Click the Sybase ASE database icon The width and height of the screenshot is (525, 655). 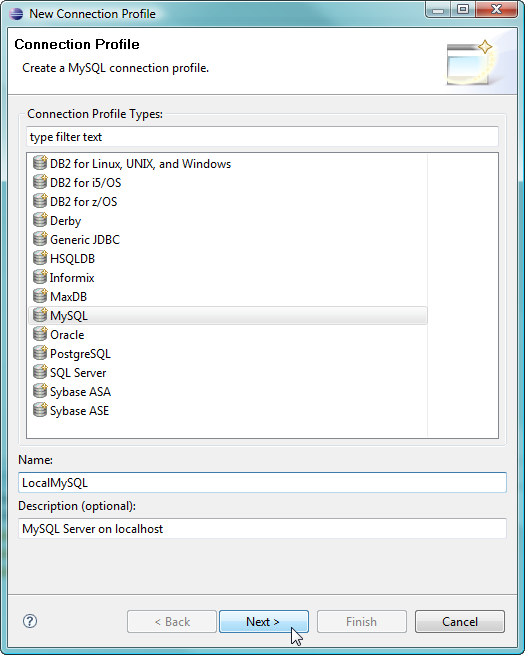(x=40, y=410)
